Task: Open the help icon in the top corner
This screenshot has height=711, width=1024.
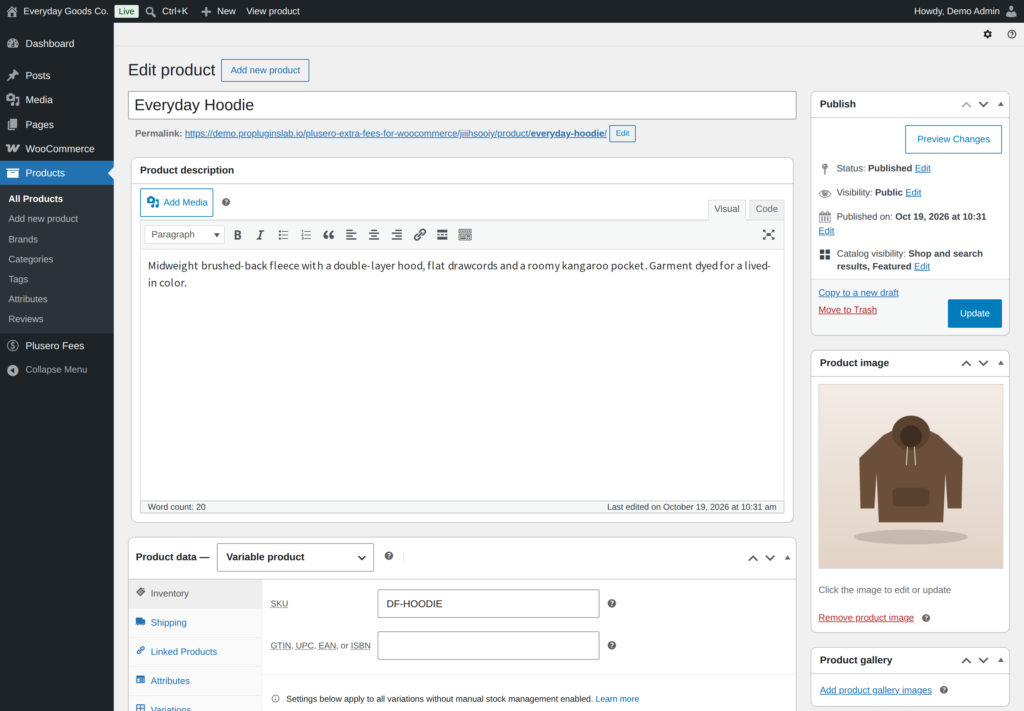Action: (x=1012, y=34)
